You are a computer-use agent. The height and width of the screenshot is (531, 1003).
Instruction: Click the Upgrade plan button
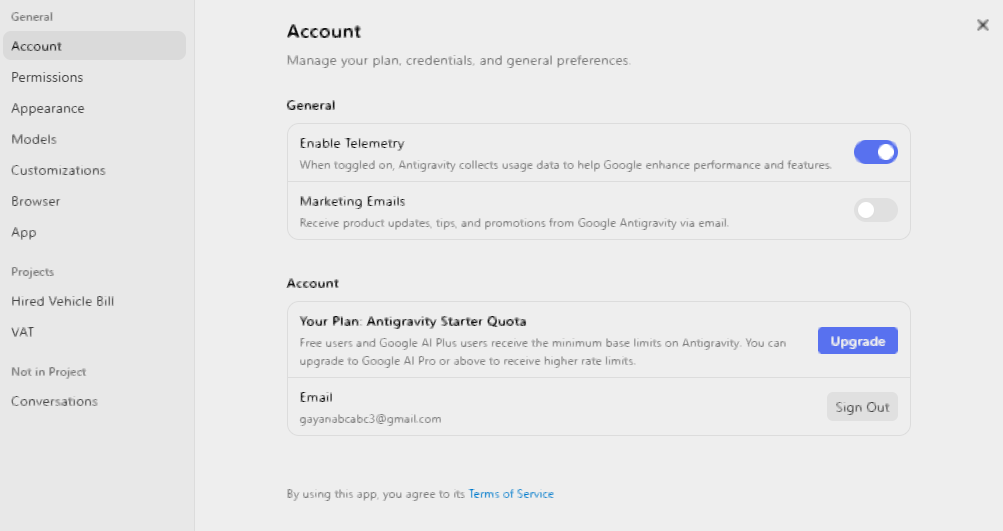point(858,341)
